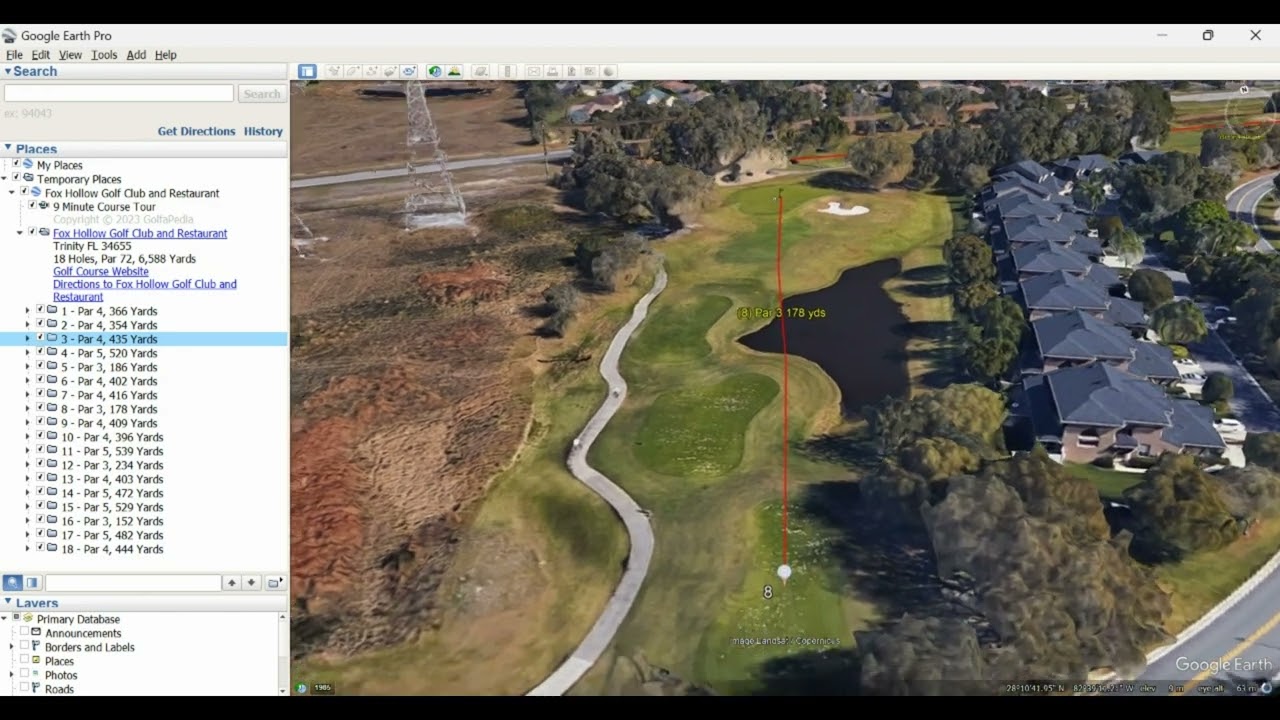Click the ruler toolbar icon
This screenshot has height=720, width=1280.
pyautogui.click(x=508, y=71)
